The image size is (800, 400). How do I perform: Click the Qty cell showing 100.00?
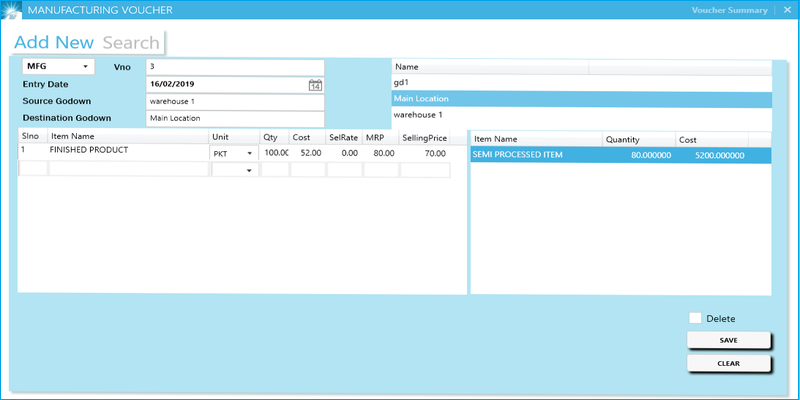pyautogui.click(x=274, y=153)
